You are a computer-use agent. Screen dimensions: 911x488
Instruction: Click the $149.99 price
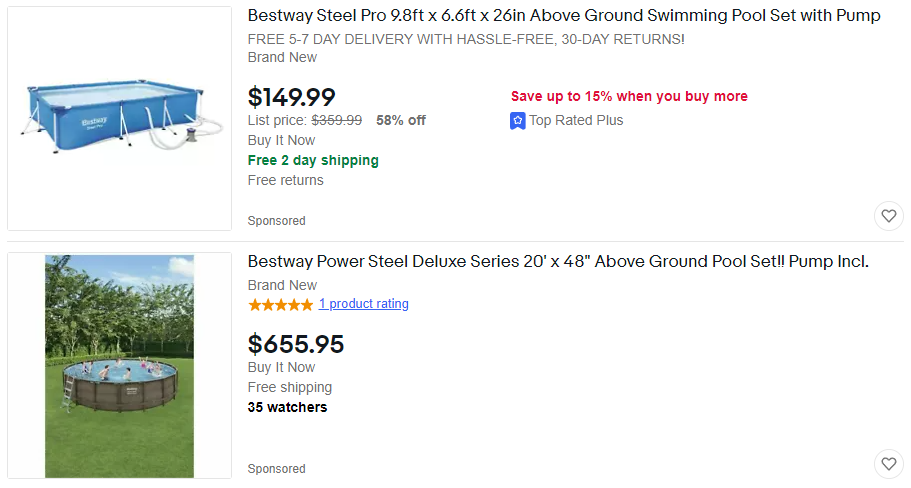(x=292, y=97)
